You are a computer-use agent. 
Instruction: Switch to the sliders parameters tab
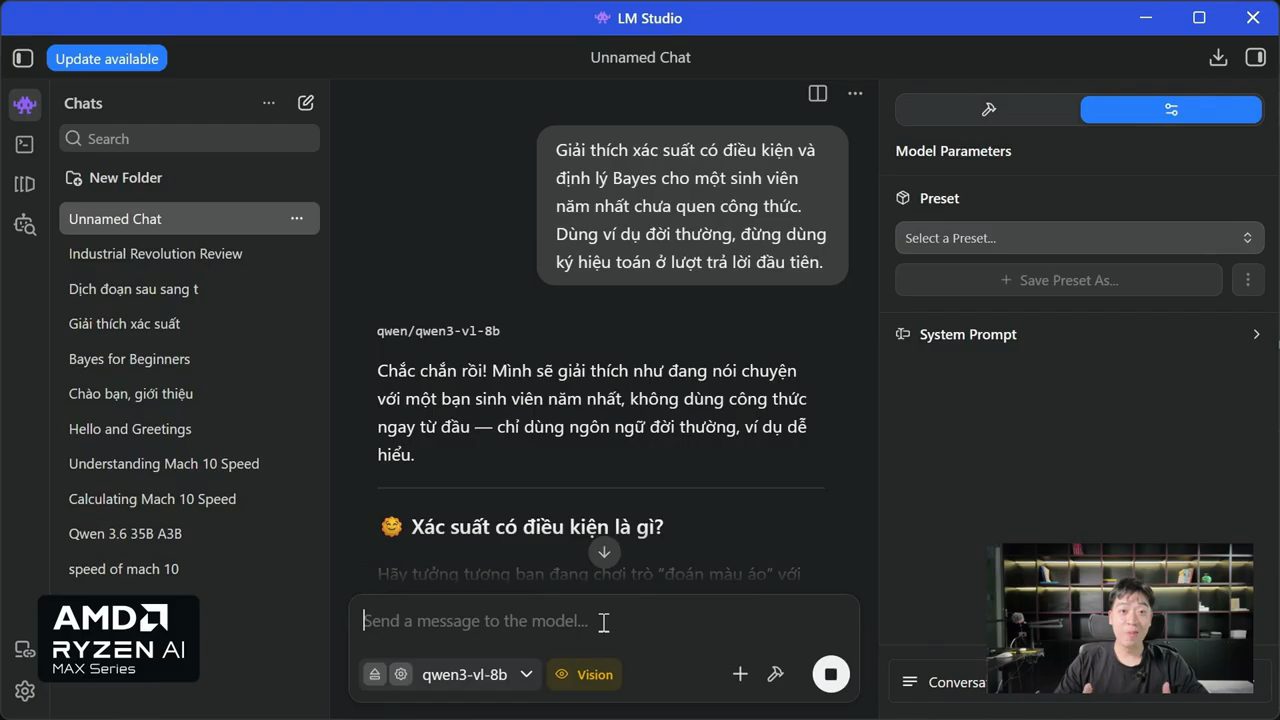pos(1171,110)
